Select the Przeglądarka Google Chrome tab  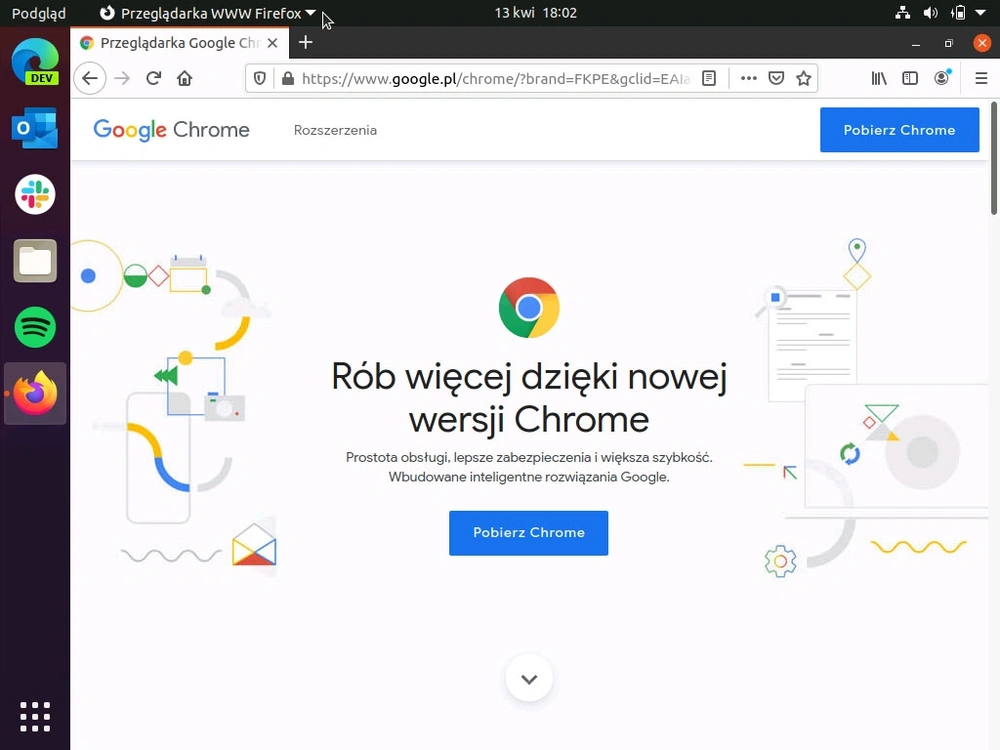coord(180,43)
